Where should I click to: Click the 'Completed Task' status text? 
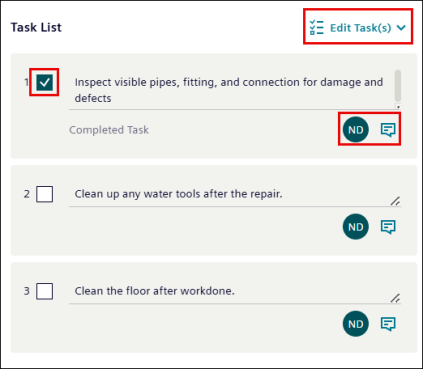(109, 130)
